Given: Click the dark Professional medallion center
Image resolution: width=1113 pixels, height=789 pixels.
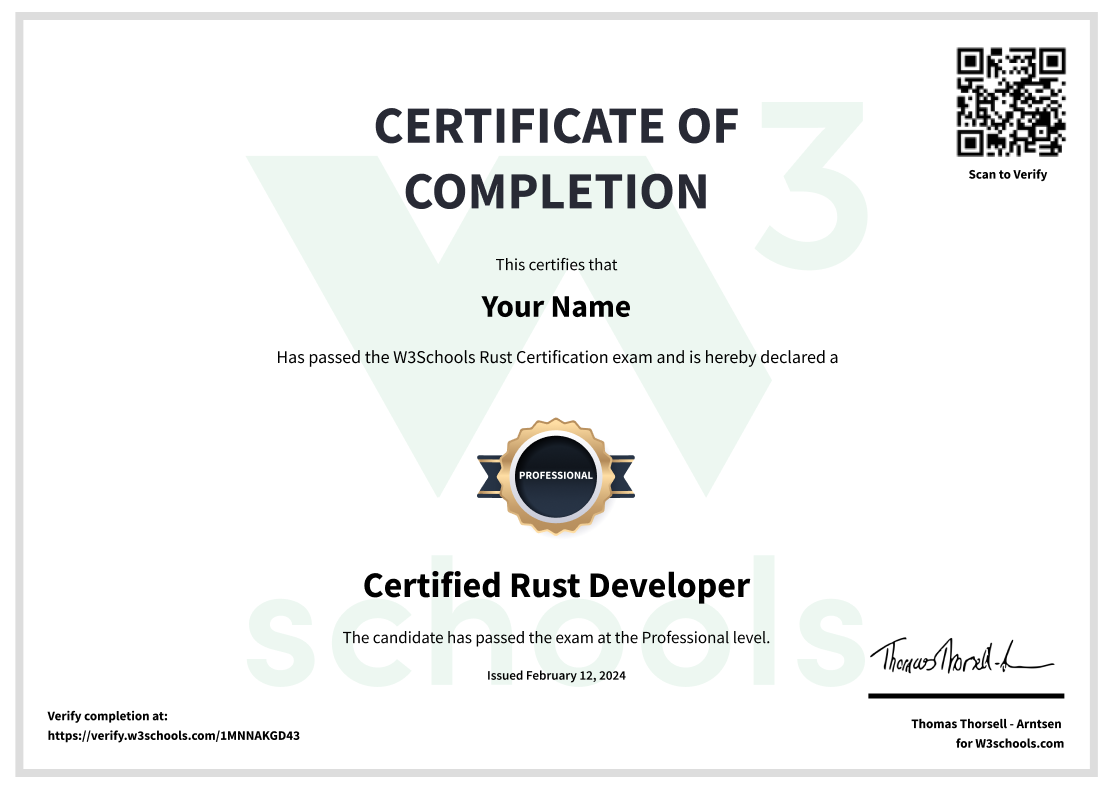Looking at the screenshot, I should (557, 476).
